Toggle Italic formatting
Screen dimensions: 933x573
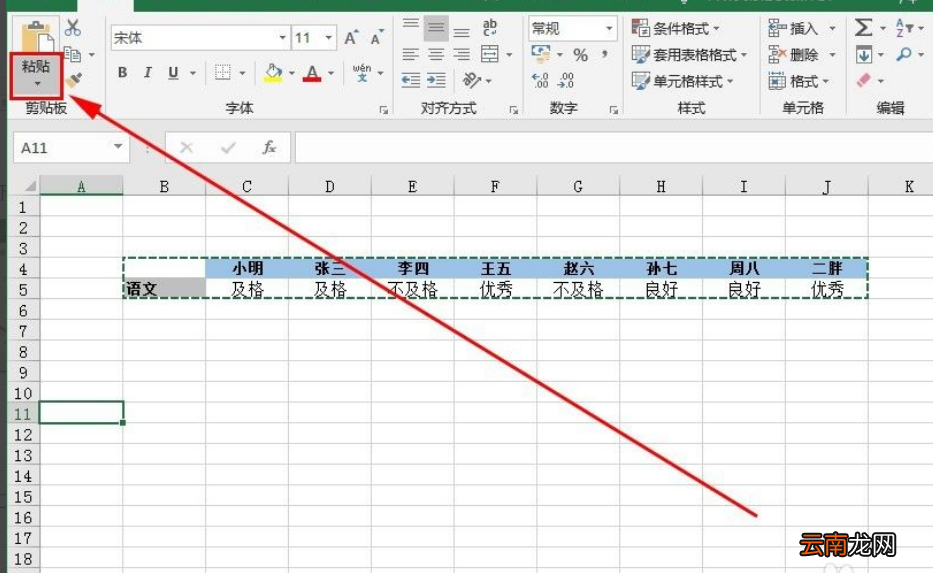point(148,73)
